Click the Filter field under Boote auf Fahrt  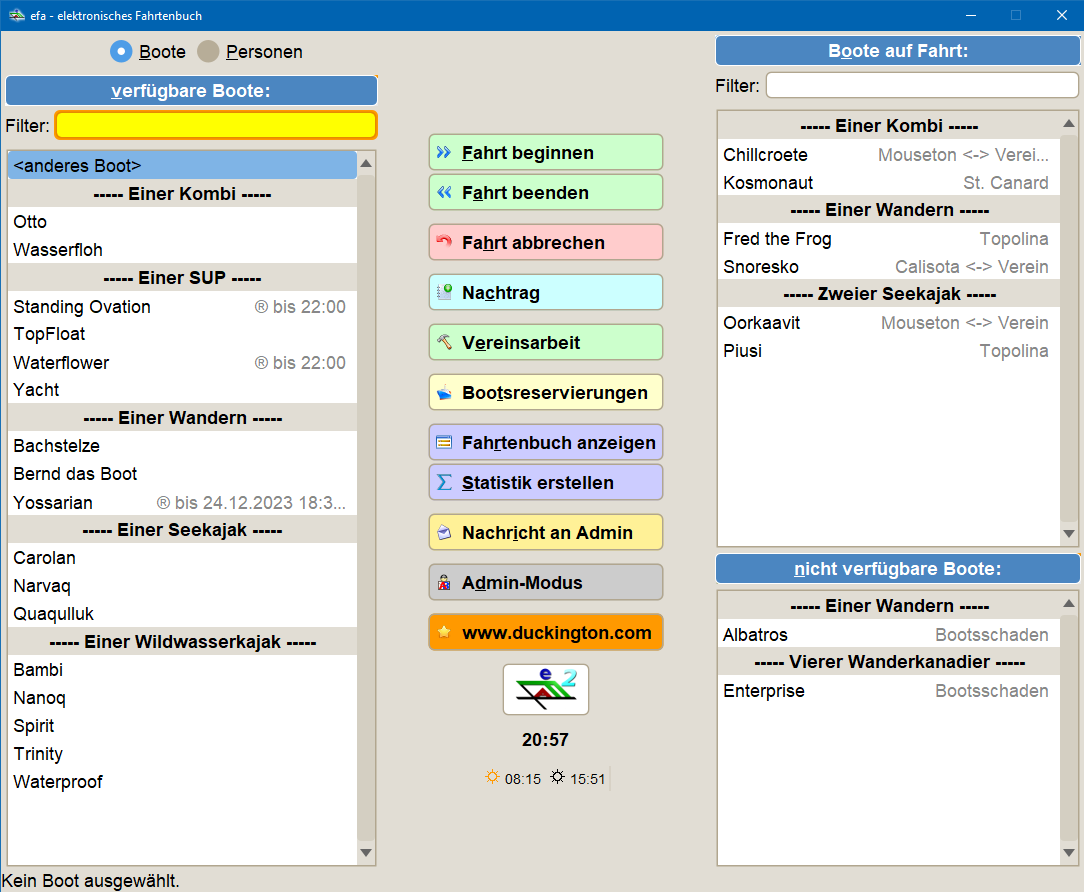[x=922, y=86]
